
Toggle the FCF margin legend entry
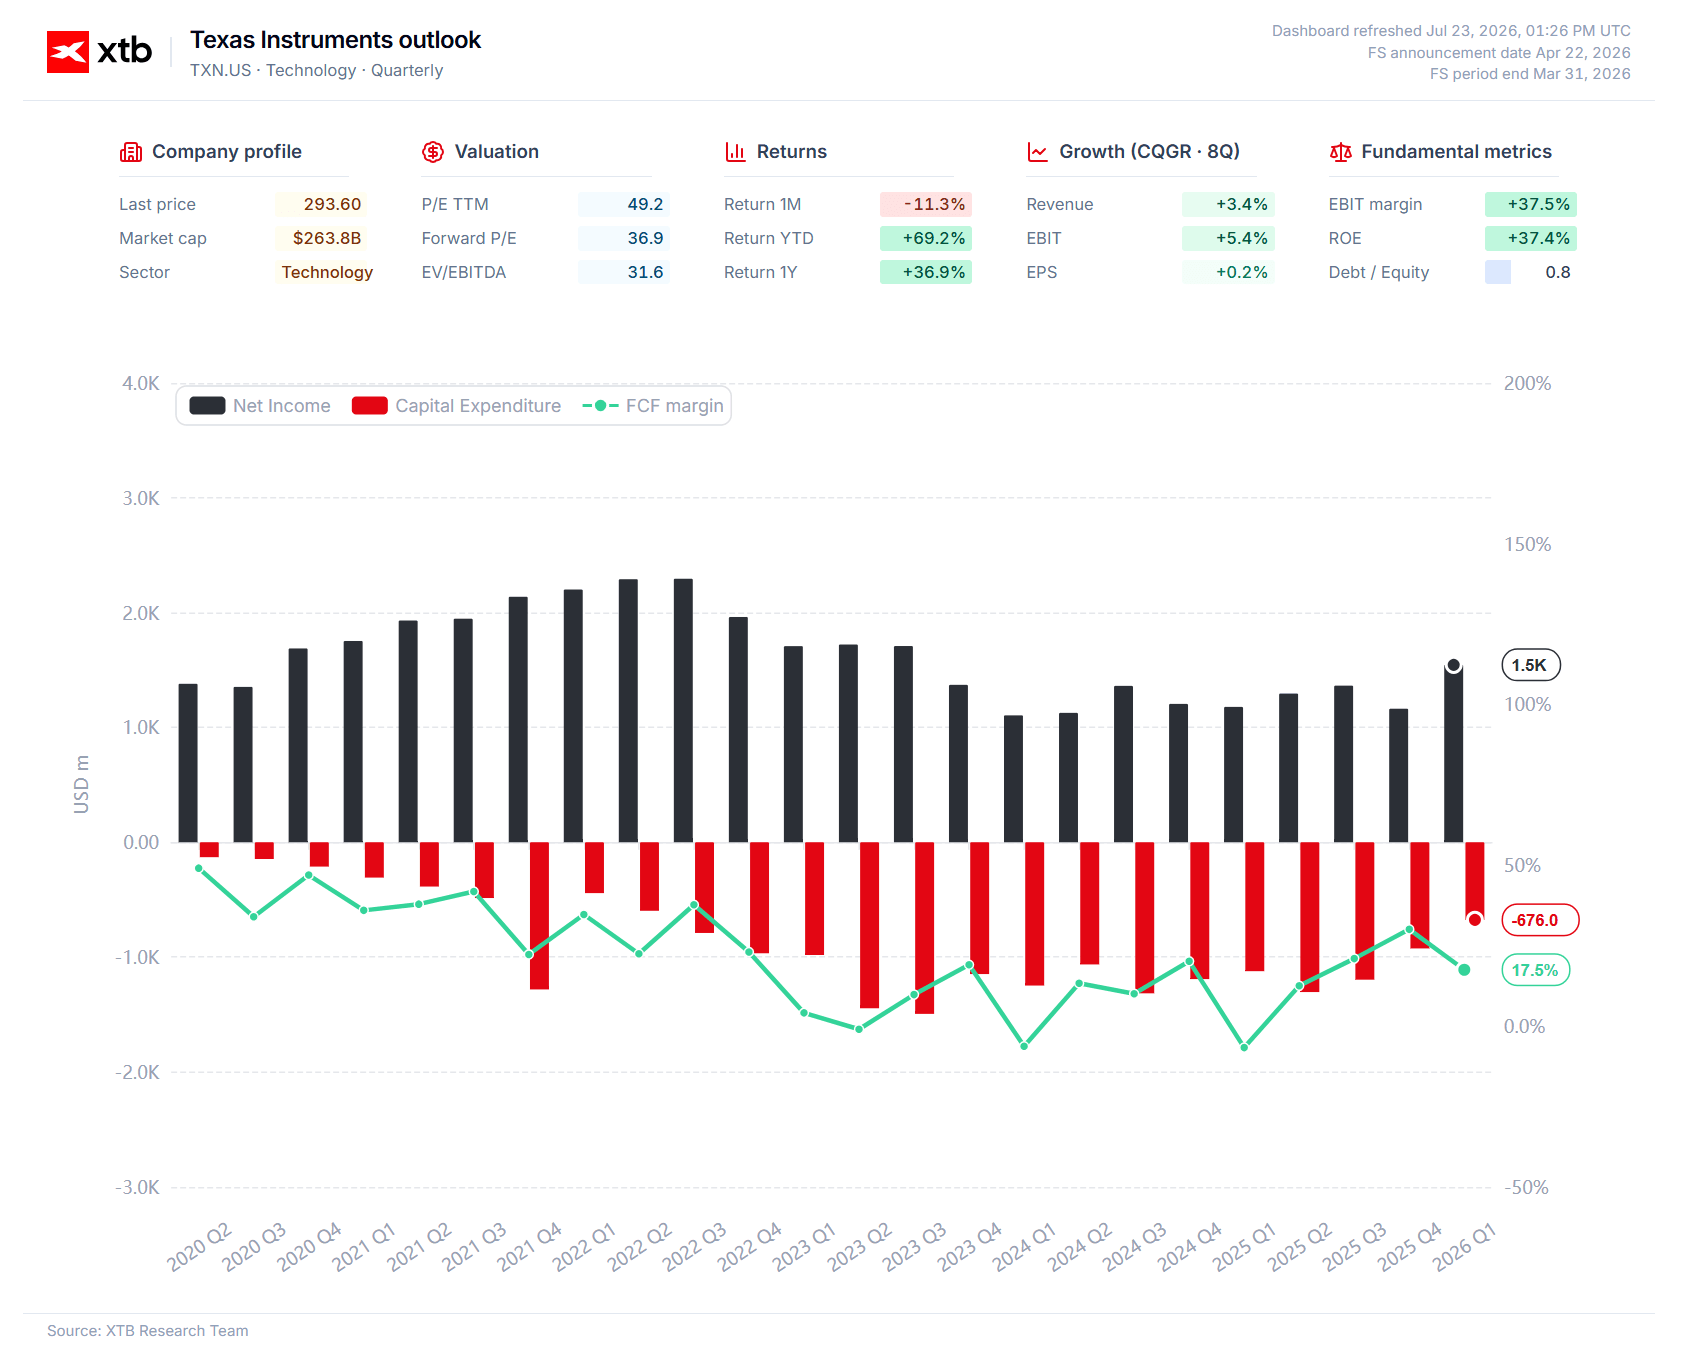pos(653,406)
